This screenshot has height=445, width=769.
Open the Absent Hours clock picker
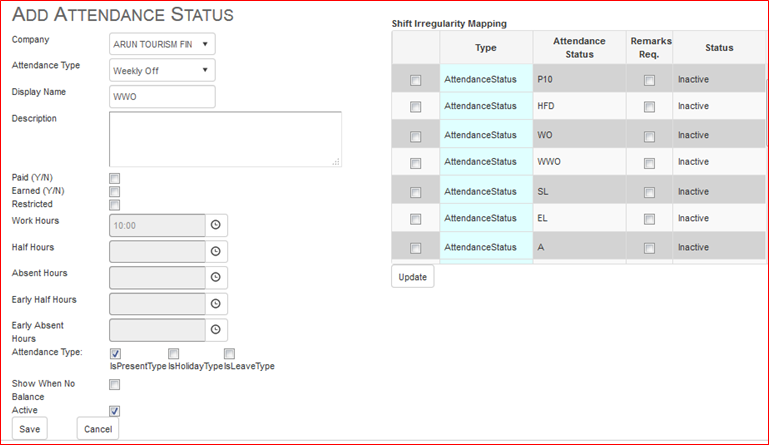(216, 277)
